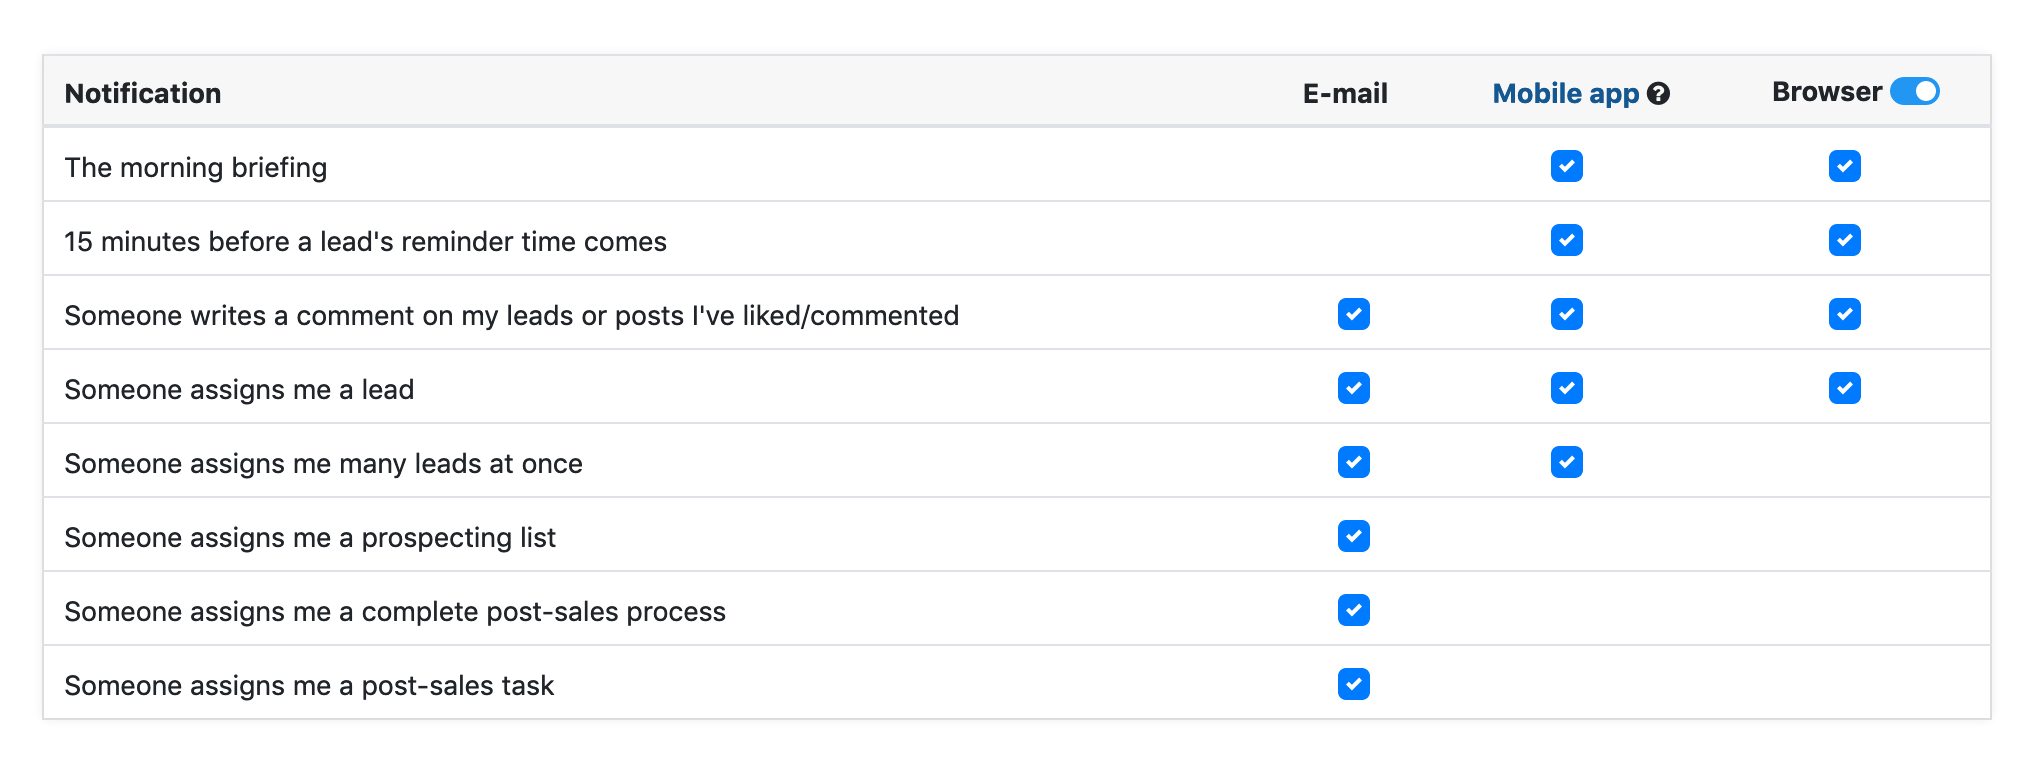
Task: Disable Mobile app for someone assigns me a lead
Action: click(1566, 388)
